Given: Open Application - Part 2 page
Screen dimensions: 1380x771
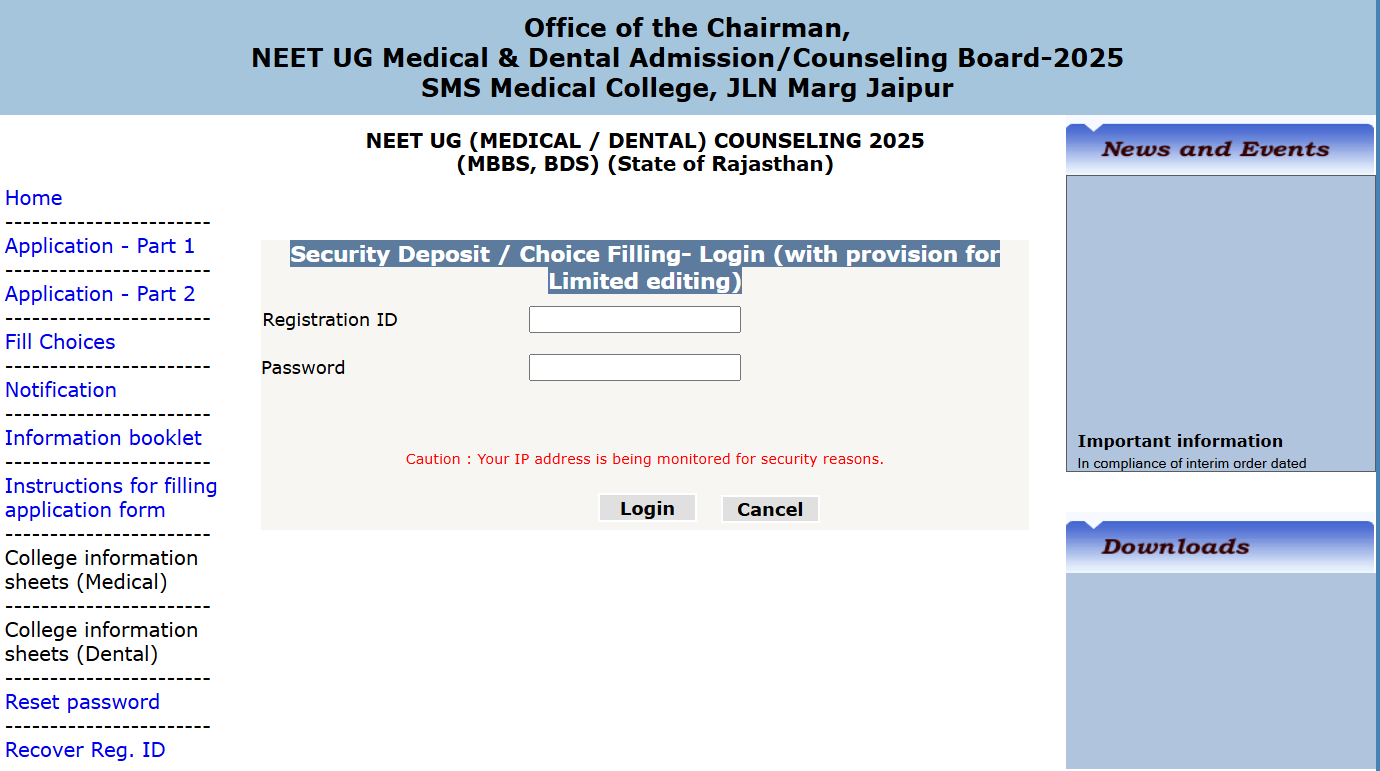Looking at the screenshot, I should (100, 294).
